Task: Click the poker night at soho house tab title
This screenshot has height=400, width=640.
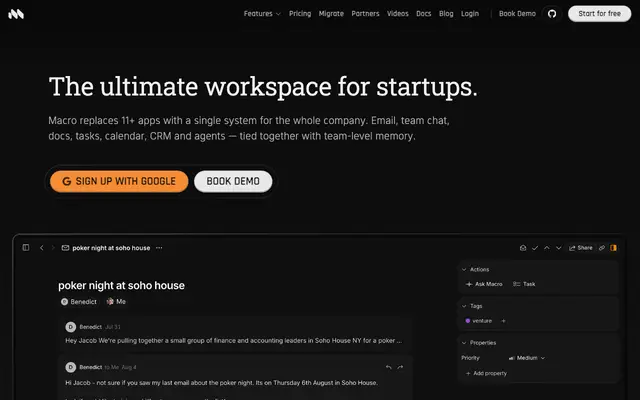Action: click(x=111, y=248)
